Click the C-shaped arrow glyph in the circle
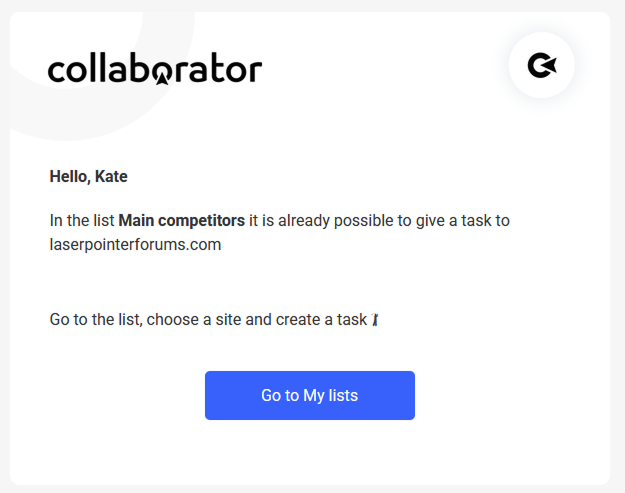 [542, 65]
